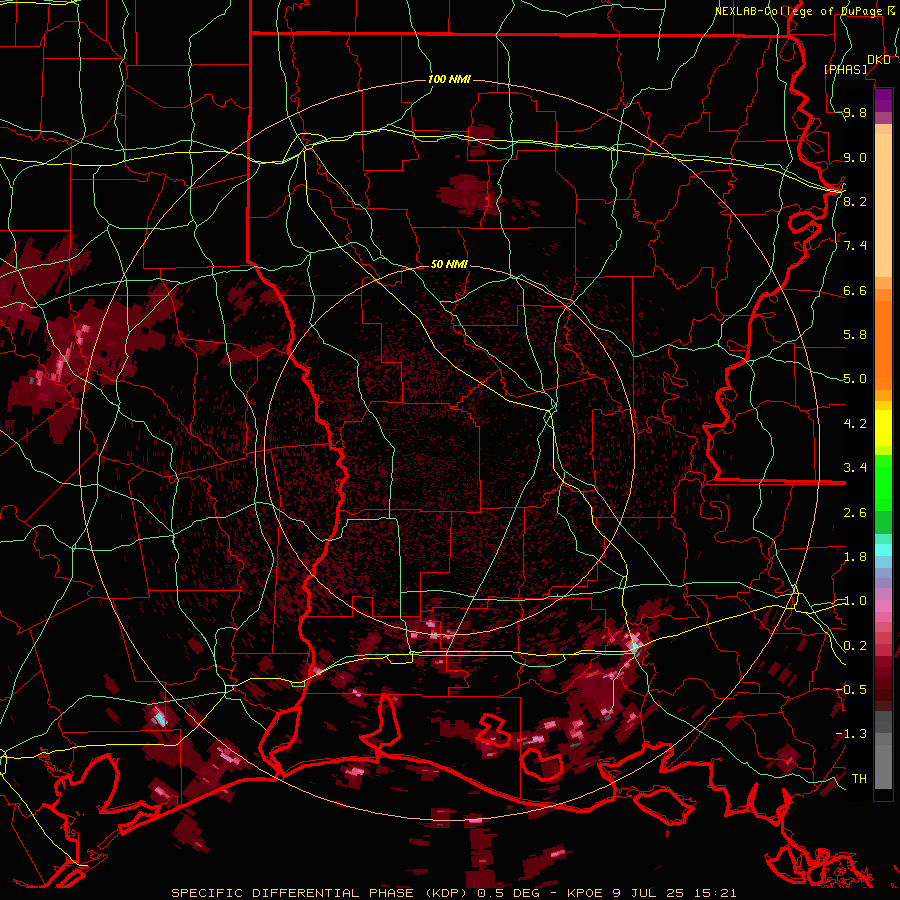Click the 5.0 legend value
Image resolution: width=900 pixels, height=900 pixels.
click(855, 379)
